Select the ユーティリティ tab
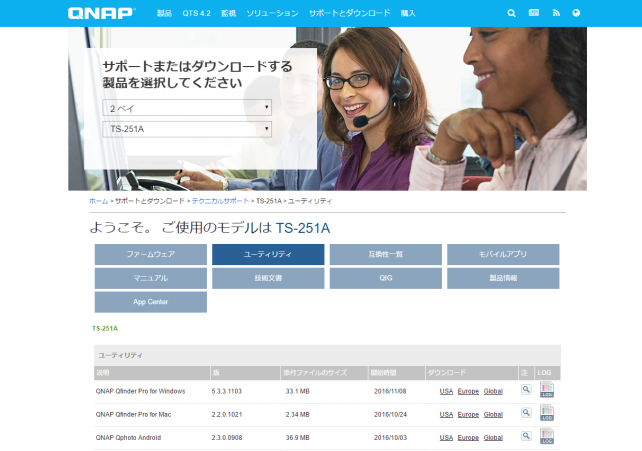 point(268,255)
